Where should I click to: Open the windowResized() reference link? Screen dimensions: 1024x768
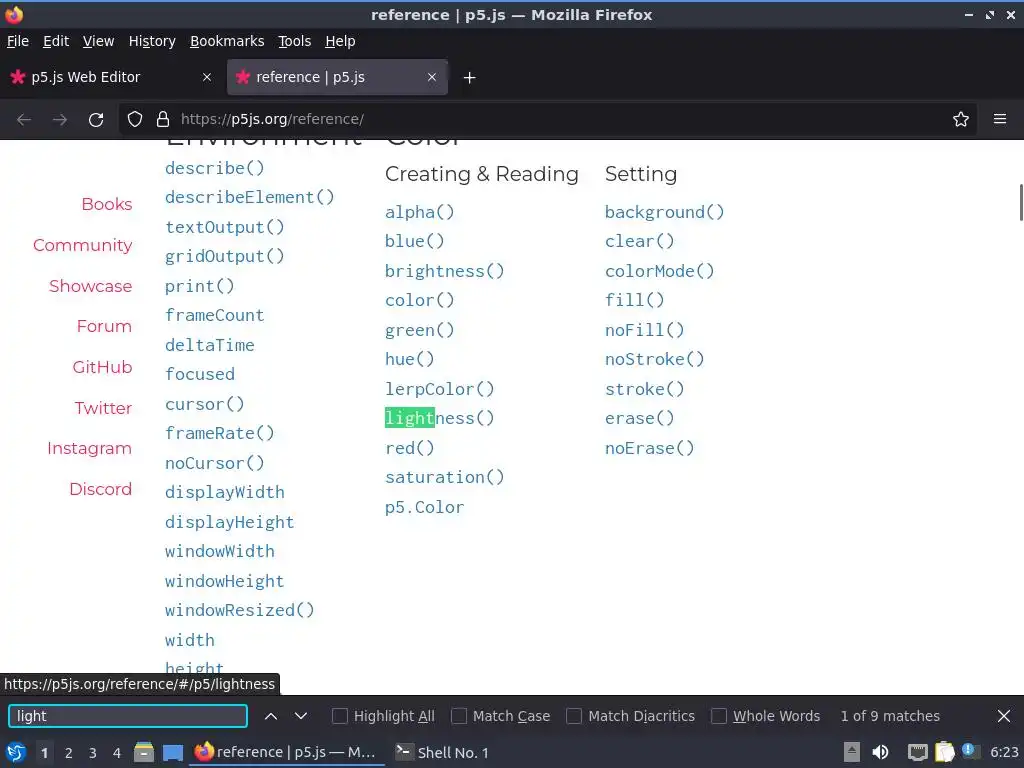(240, 610)
